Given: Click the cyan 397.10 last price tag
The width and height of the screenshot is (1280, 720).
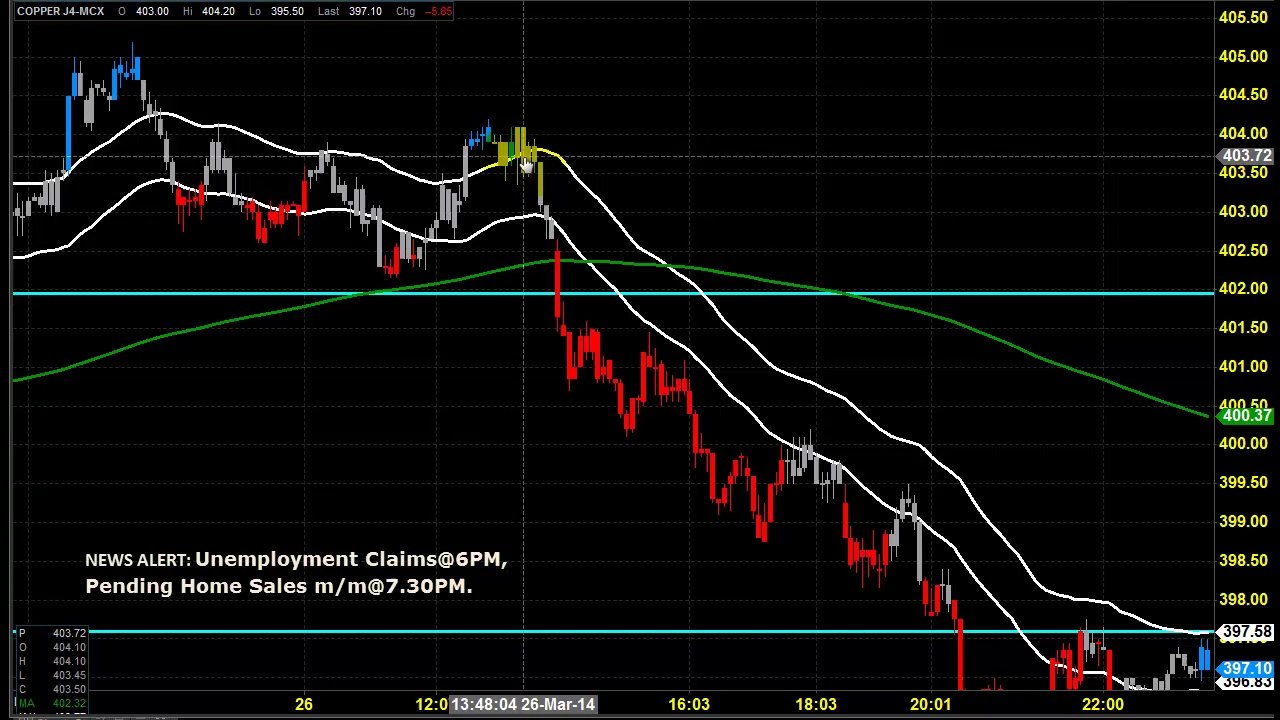Looking at the screenshot, I should [1246, 669].
